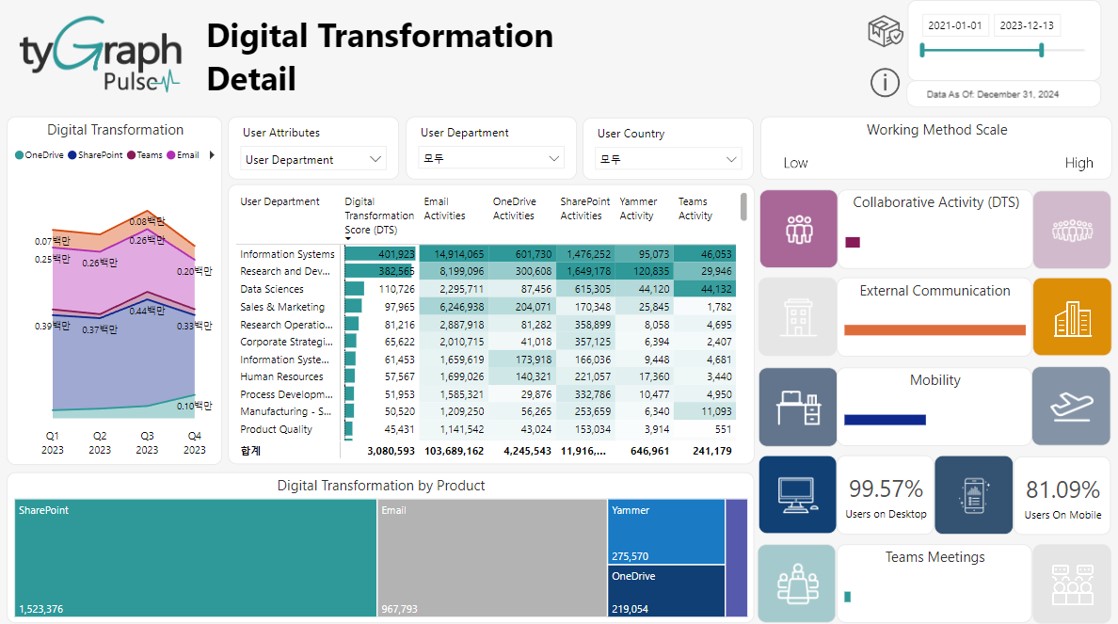
Task: Click the OneDrive treemap block
Action: [666, 591]
